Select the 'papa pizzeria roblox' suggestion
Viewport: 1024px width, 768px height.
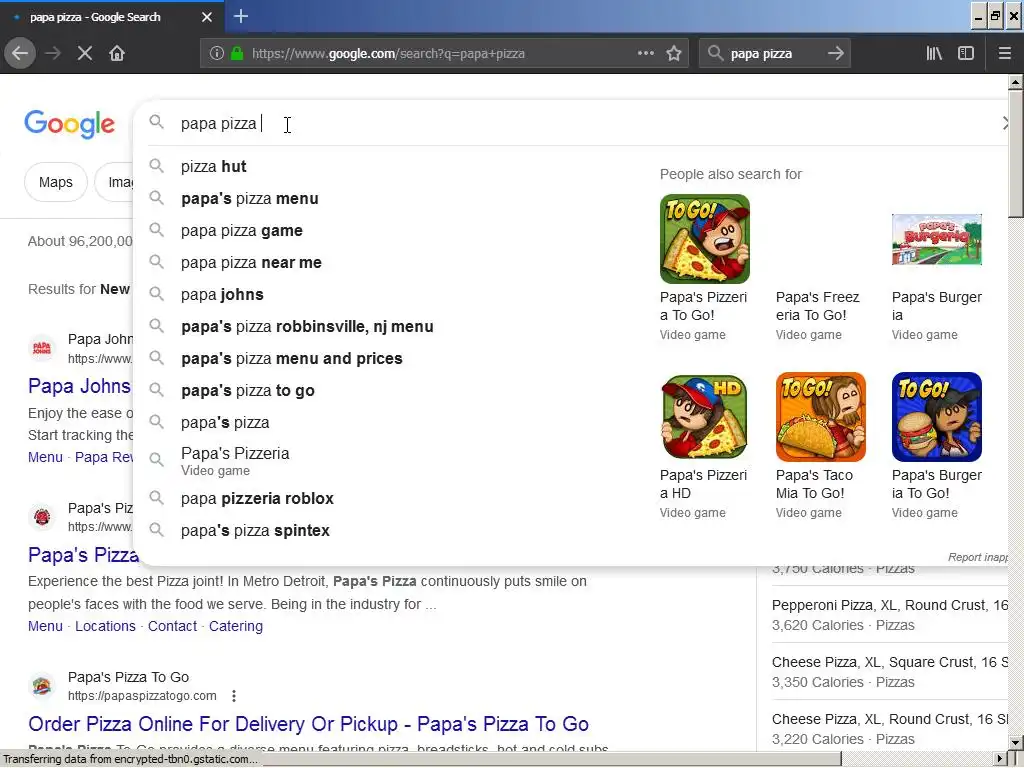[257, 498]
